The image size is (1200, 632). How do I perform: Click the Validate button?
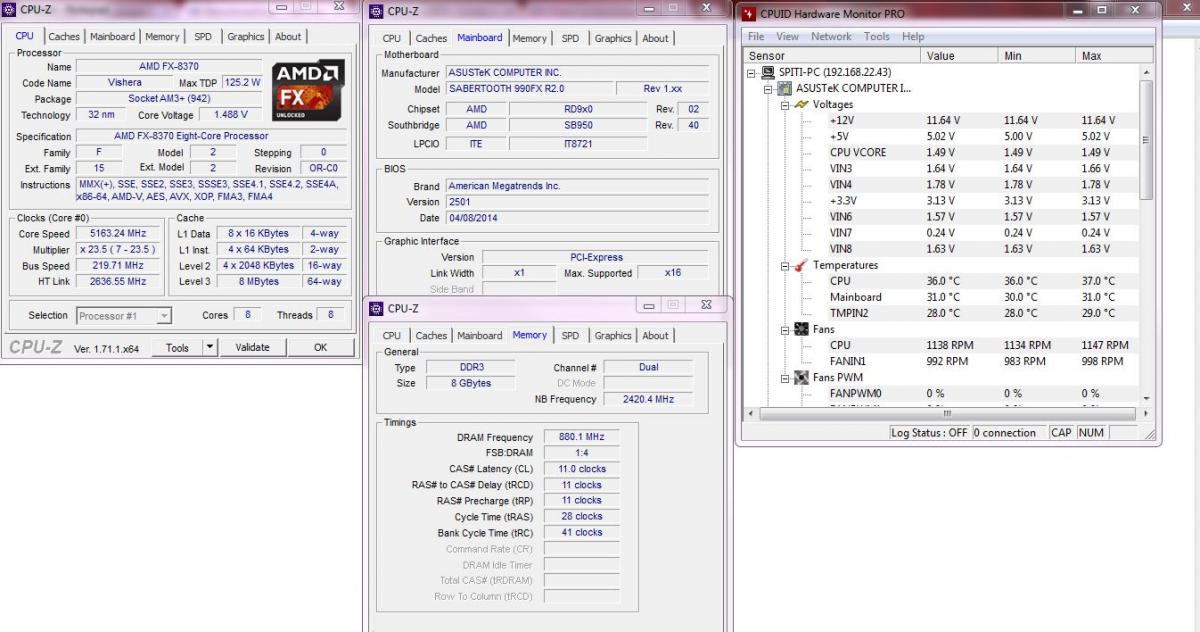[252, 347]
